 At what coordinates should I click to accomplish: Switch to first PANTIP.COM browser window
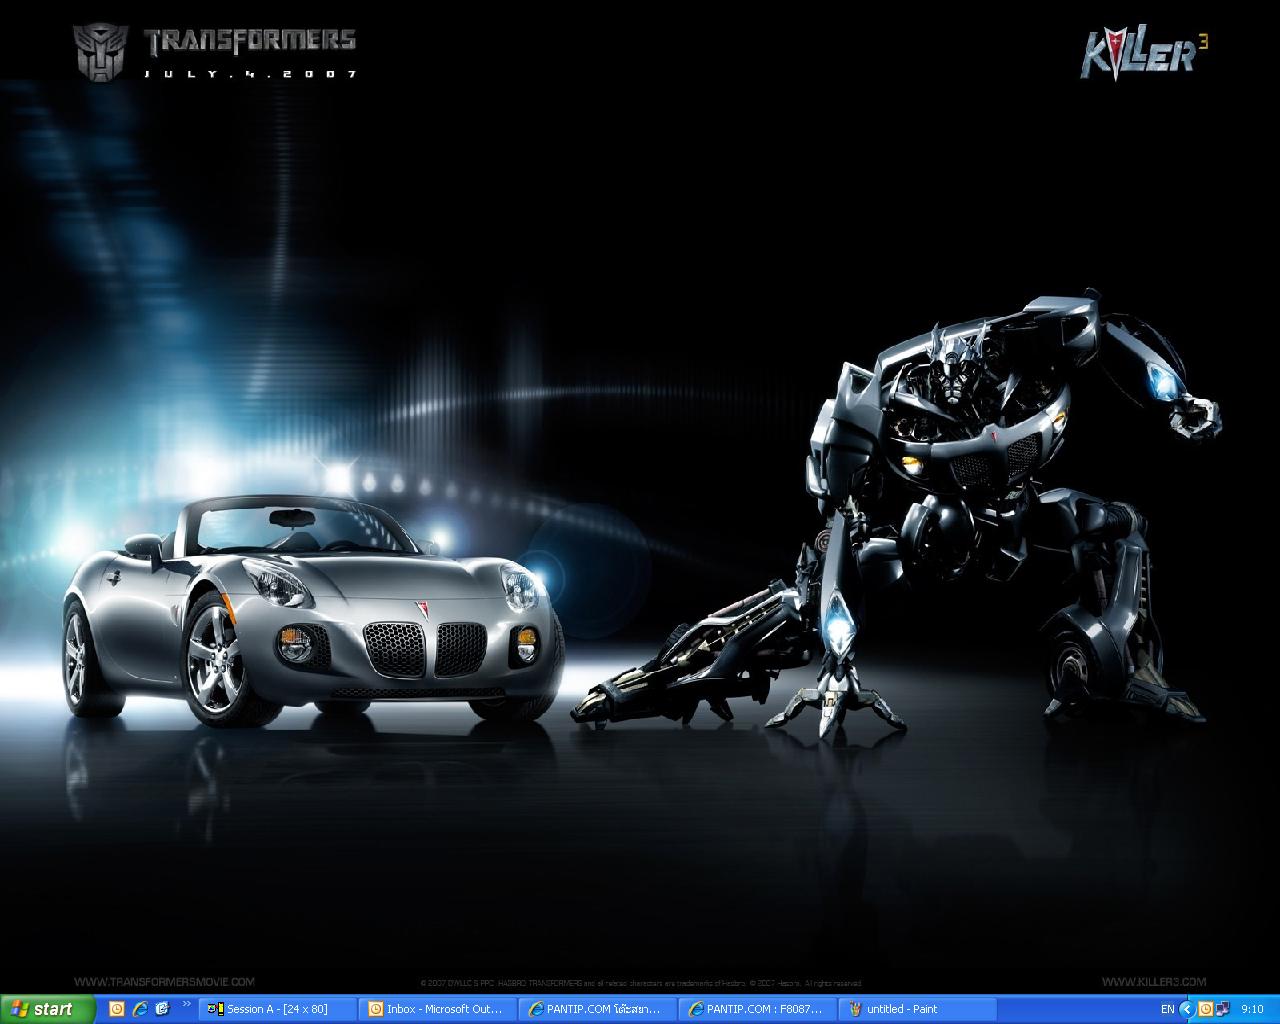coord(597,1009)
